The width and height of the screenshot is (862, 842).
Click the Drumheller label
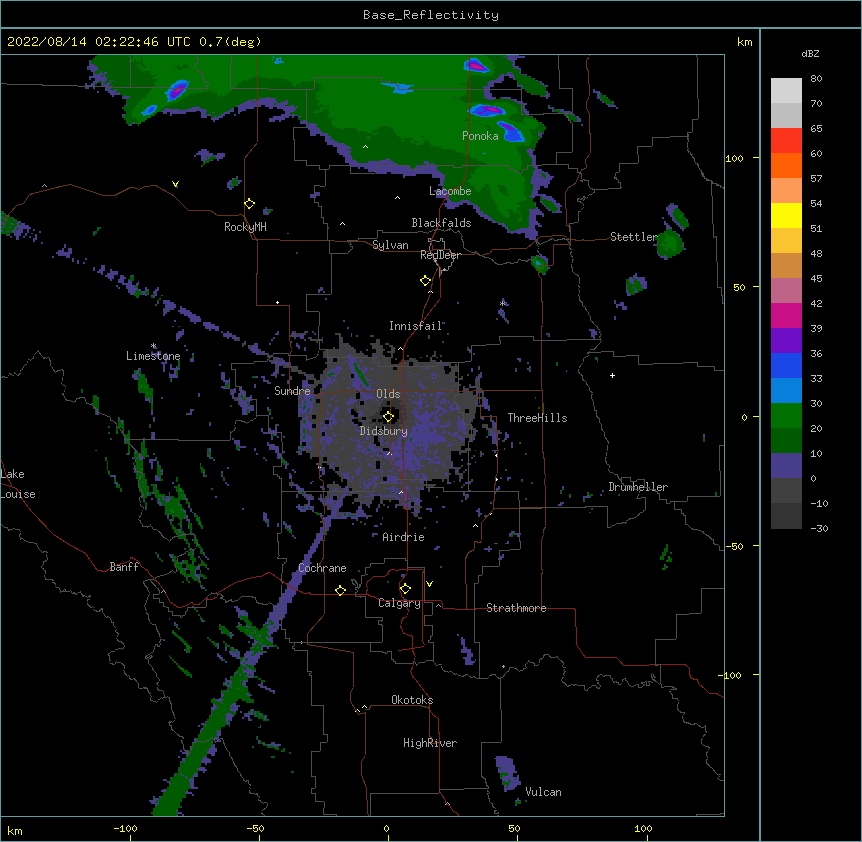638,487
